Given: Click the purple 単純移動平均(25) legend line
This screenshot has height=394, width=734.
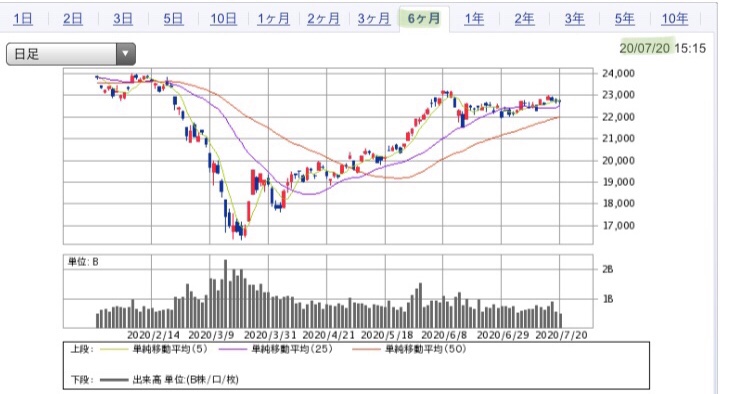Looking at the screenshot, I should tap(232, 349).
